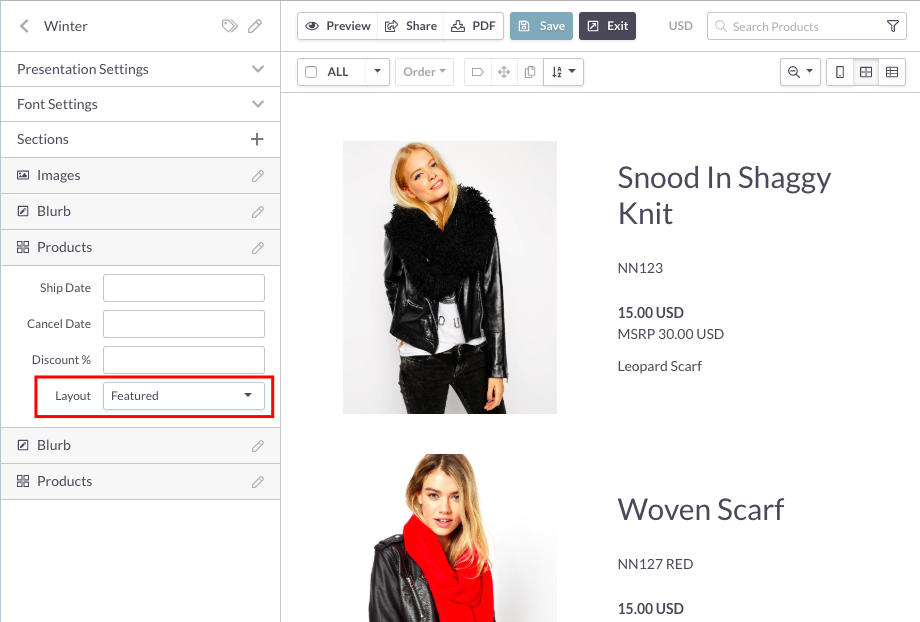This screenshot has width=920, height=622.
Task: Click the label tag icon in the toolbar
Action: click(x=478, y=72)
